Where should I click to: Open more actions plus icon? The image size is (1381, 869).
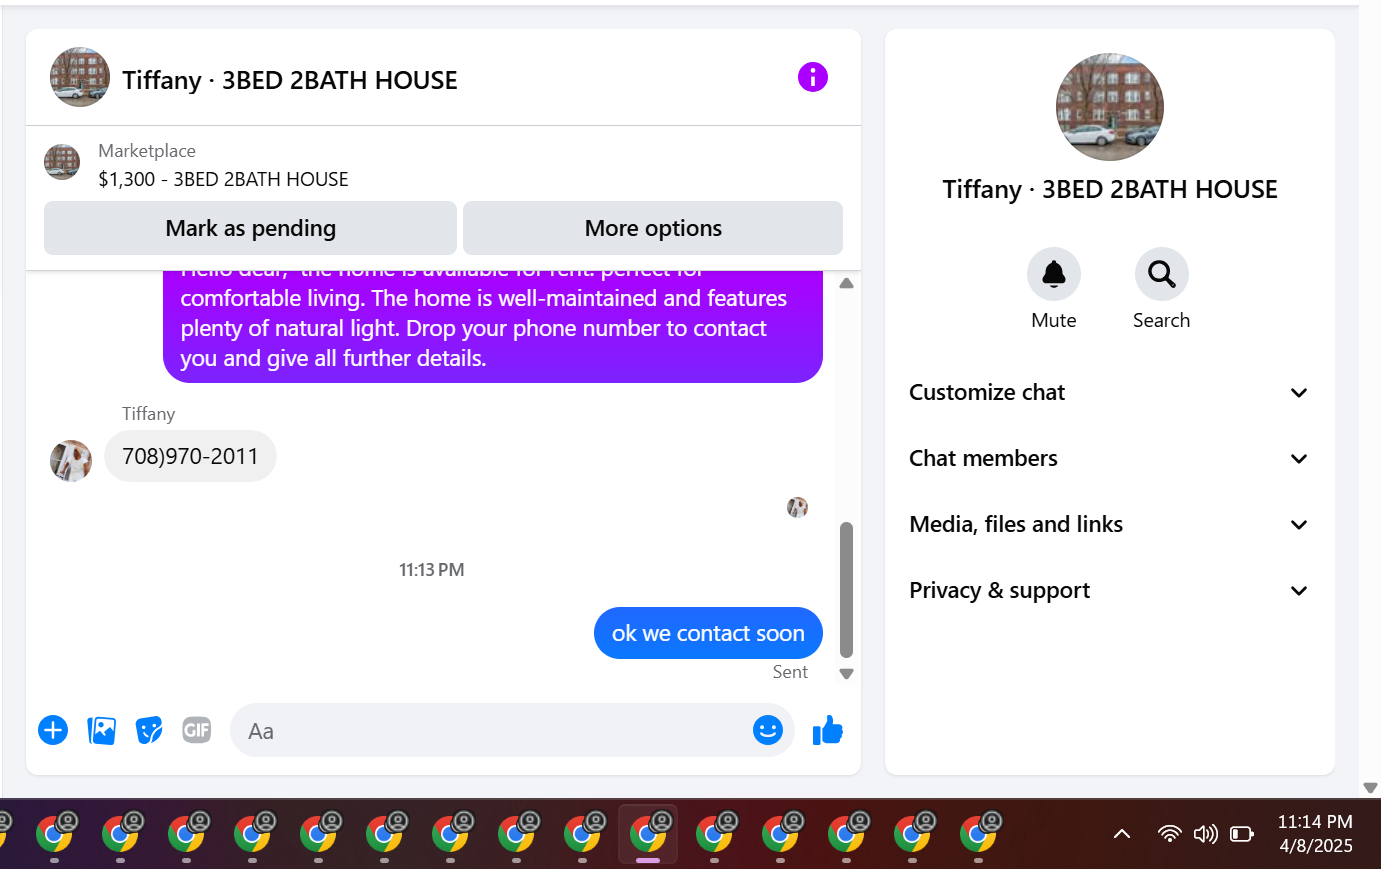pos(53,731)
